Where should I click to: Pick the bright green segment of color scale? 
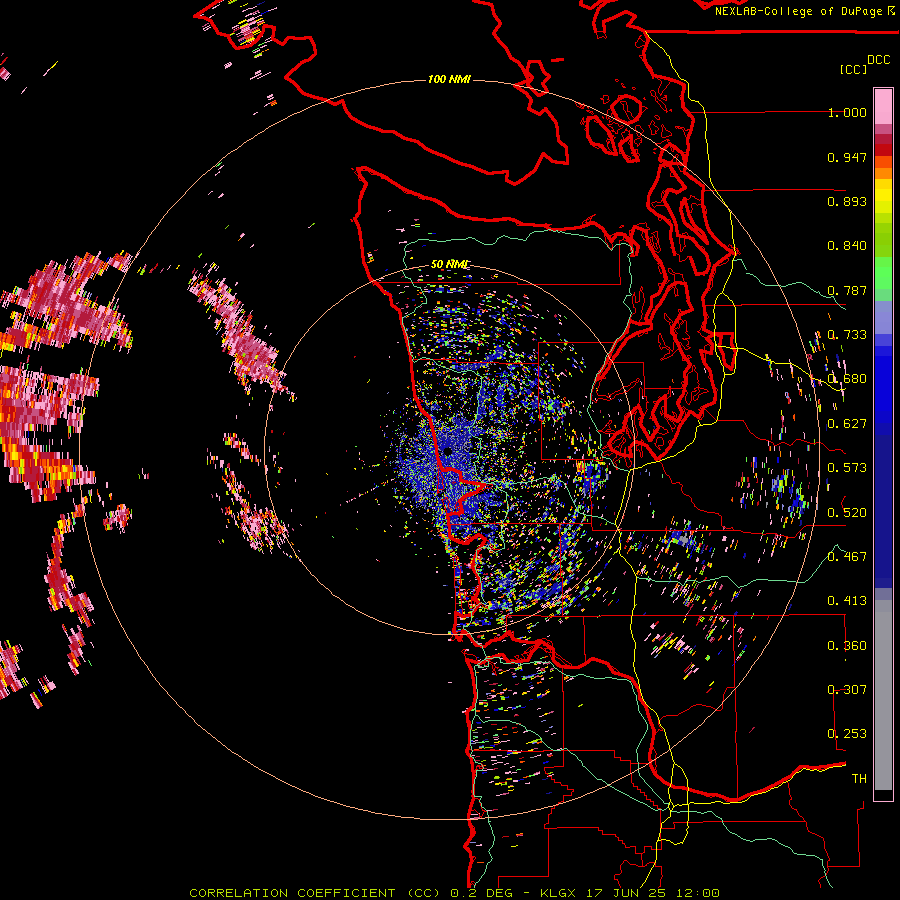tap(883, 273)
